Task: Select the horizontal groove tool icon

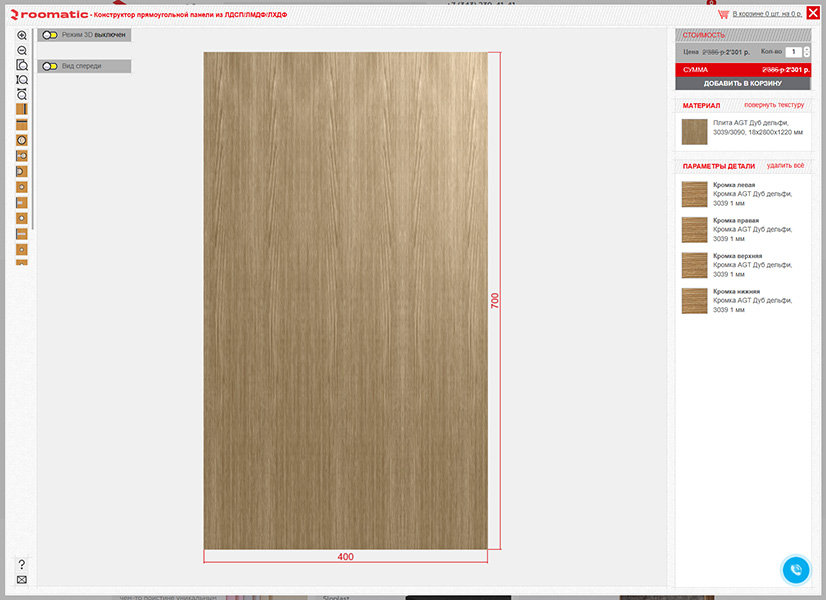Action: click(x=22, y=125)
